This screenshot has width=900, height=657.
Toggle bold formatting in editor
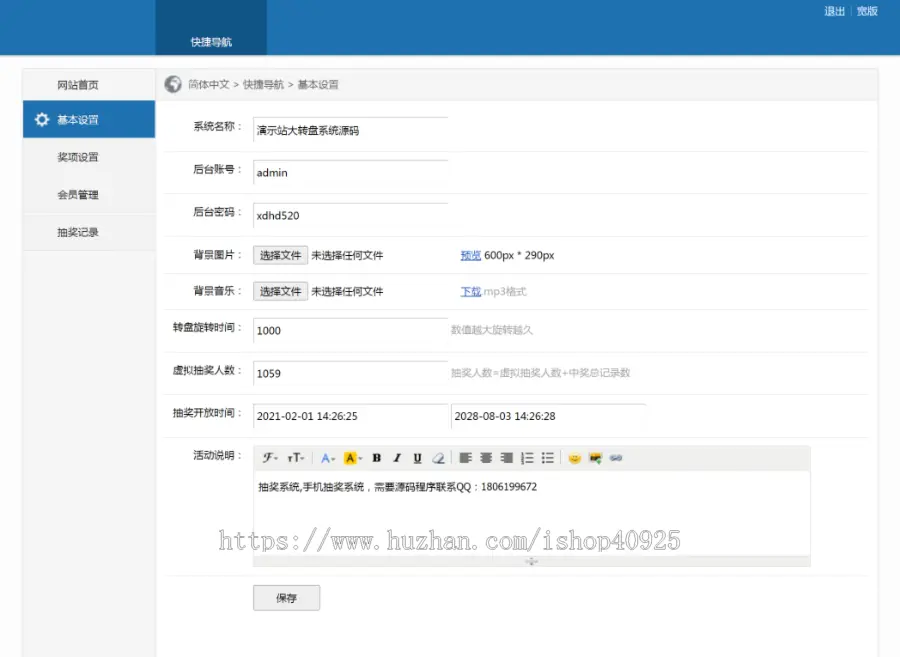(377, 458)
